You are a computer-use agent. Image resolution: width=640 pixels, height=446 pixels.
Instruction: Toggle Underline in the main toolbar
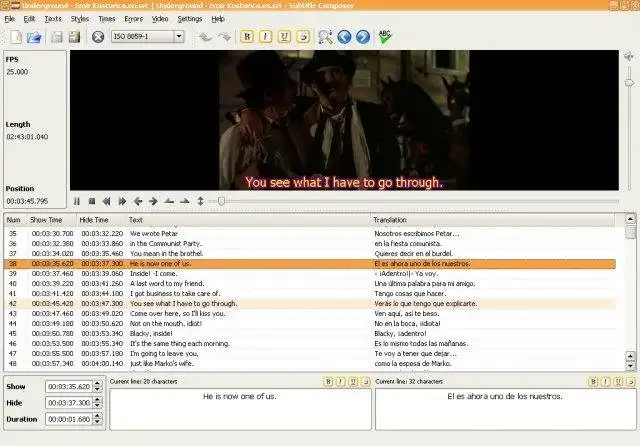[284, 37]
